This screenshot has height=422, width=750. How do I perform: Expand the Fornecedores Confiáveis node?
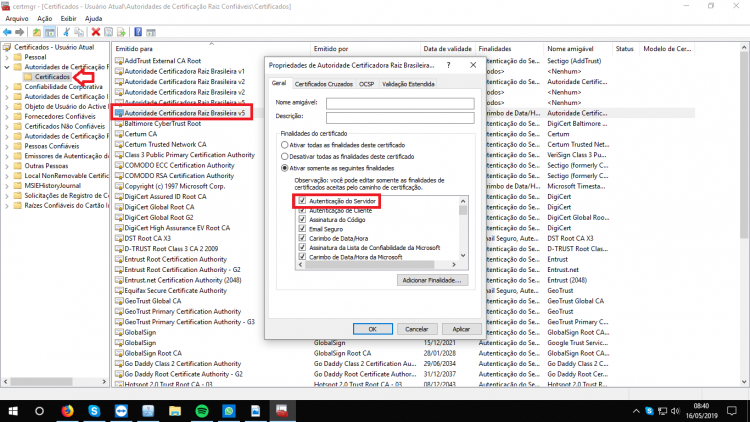pos(7,116)
